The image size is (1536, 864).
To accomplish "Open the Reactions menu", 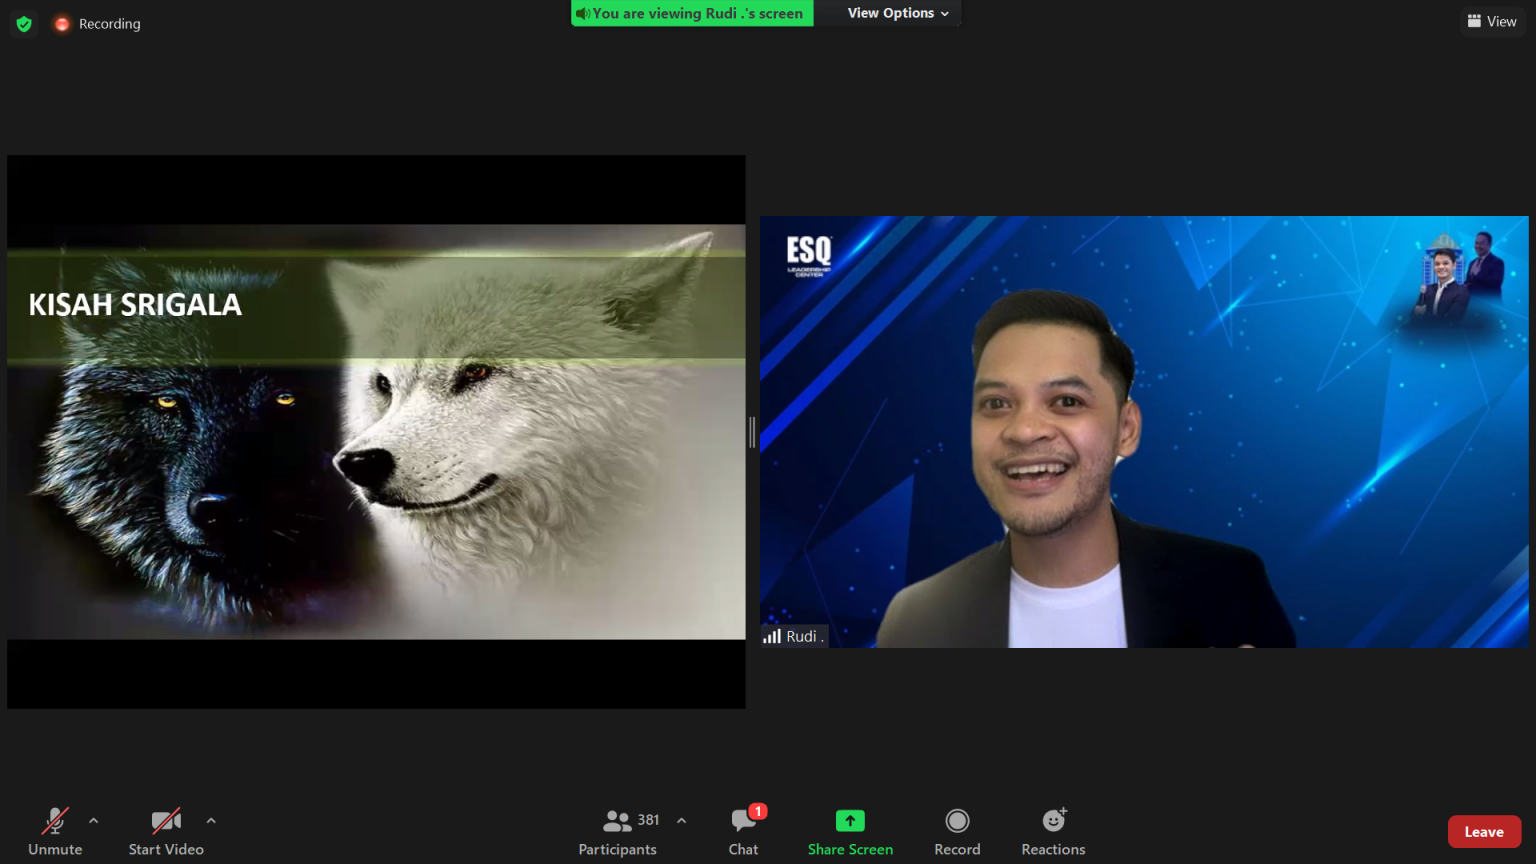I will [1053, 832].
